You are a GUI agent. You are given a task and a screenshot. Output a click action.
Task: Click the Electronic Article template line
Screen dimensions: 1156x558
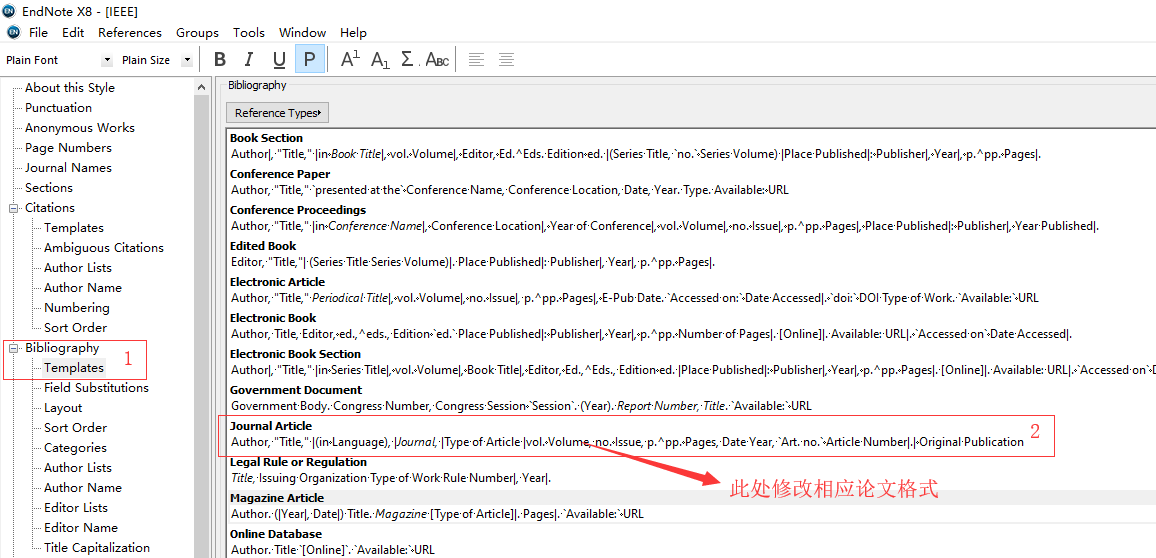[635, 299]
